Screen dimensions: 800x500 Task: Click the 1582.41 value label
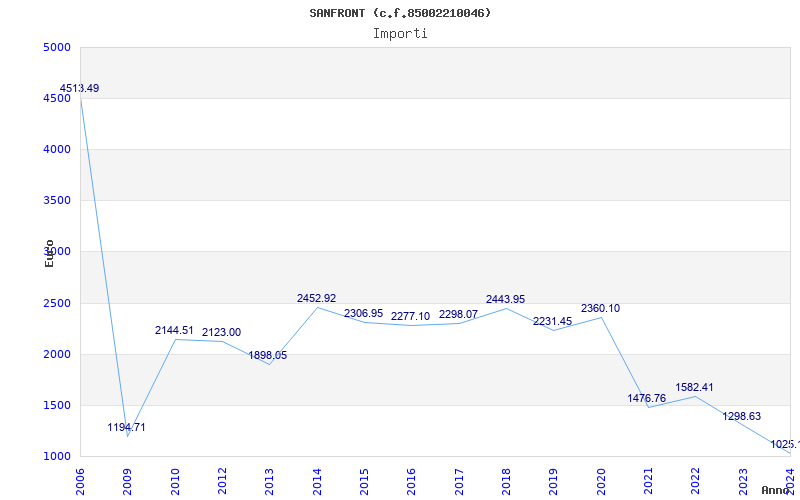(x=694, y=388)
